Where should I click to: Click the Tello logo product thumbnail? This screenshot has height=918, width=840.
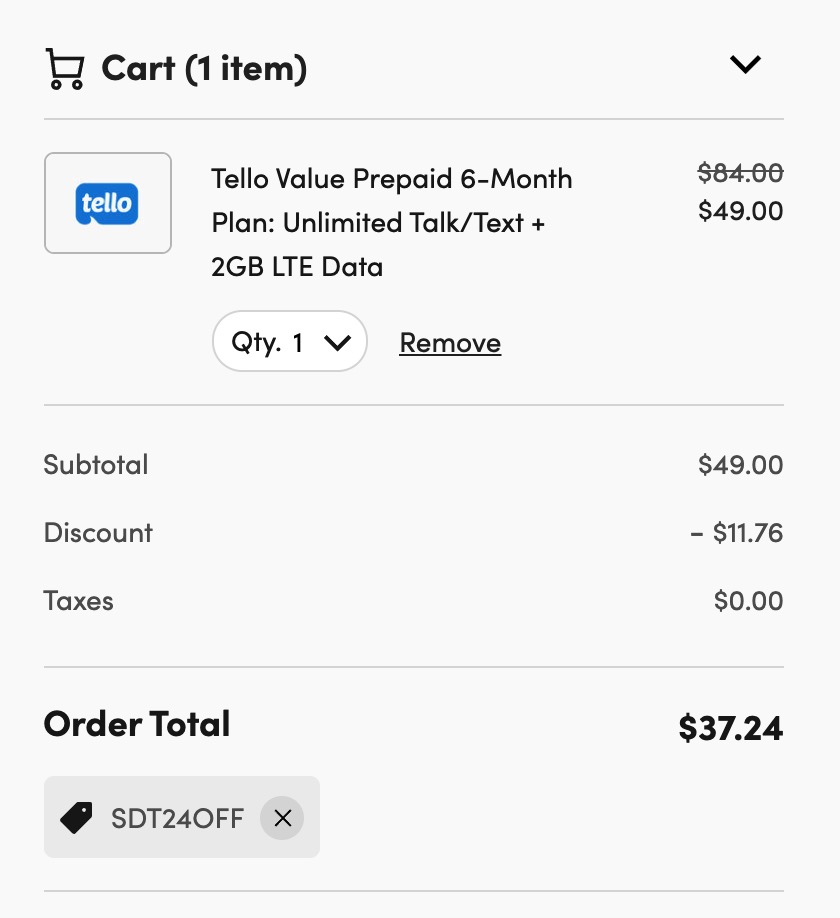coord(108,203)
